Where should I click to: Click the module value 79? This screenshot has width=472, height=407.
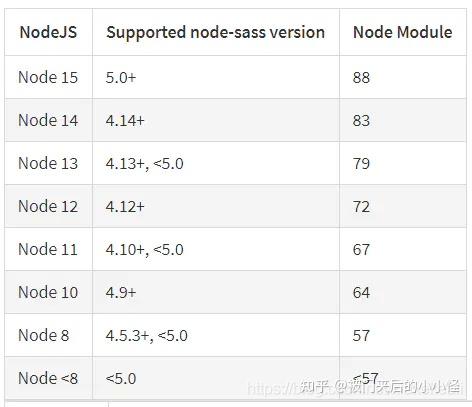pyautogui.click(x=361, y=163)
